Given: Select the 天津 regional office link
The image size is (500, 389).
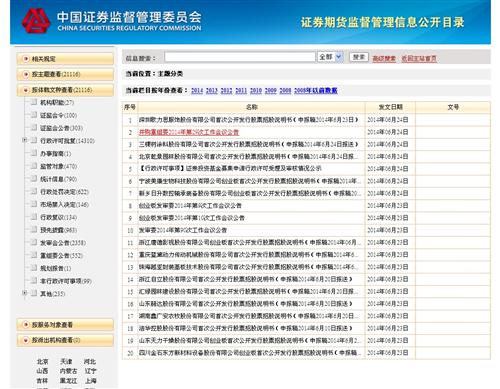Looking at the screenshot, I should click(x=66, y=361).
